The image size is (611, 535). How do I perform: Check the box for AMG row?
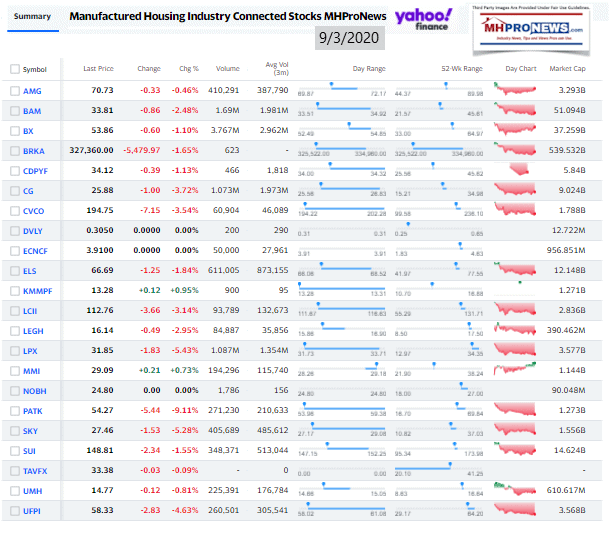[x=14, y=90]
